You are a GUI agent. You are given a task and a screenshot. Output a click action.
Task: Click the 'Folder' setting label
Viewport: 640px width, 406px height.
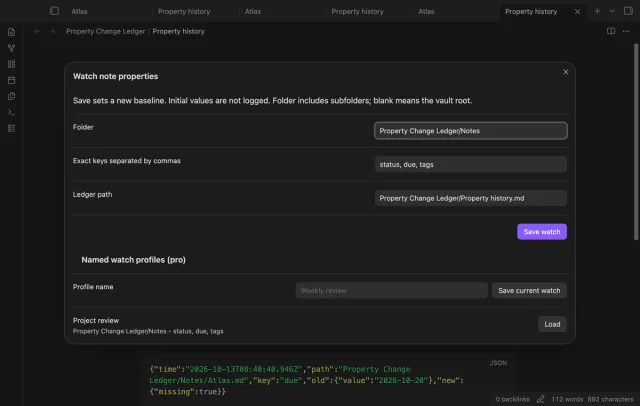pyautogui.click(x=83, y=127)
